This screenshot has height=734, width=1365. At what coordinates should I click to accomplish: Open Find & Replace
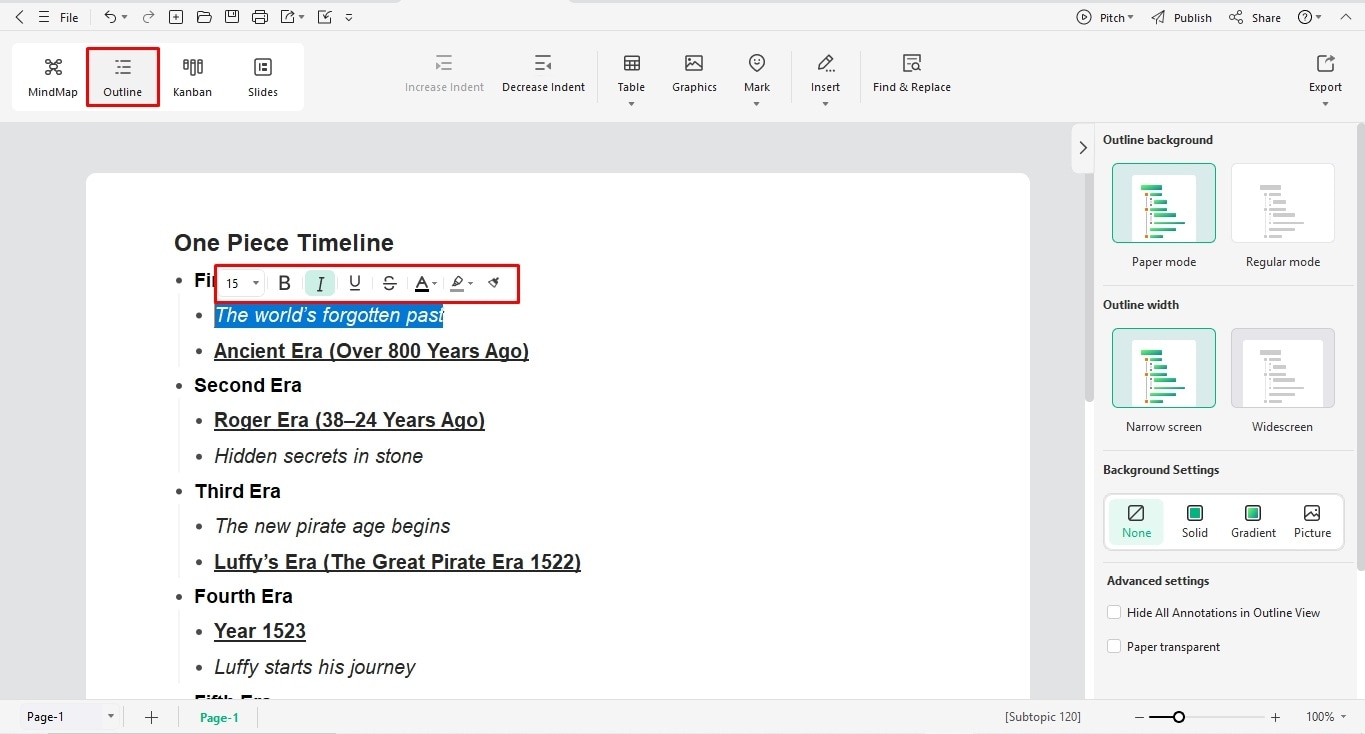[x=911, y=74]
